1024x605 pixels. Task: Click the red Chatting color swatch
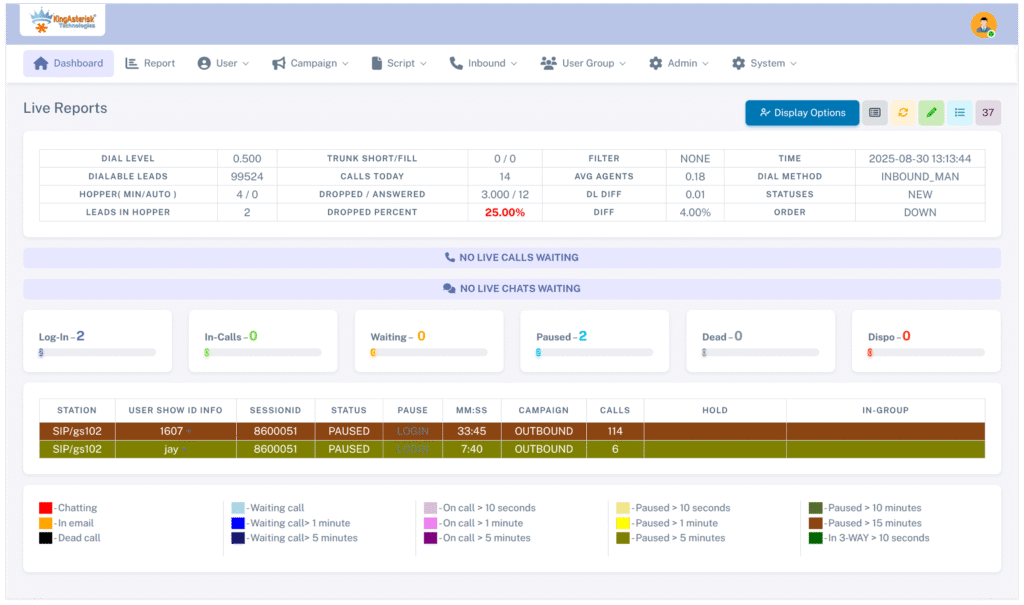[x=45, y=508]
